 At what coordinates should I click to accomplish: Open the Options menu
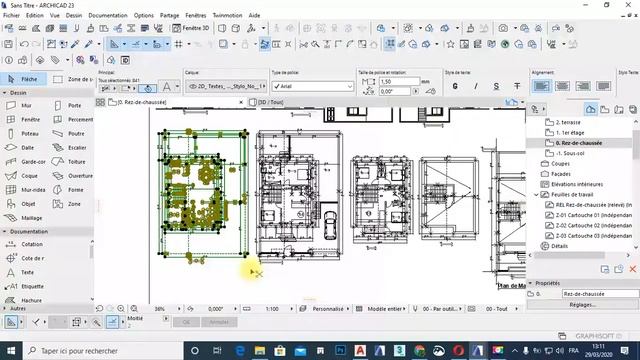(144, 15)
